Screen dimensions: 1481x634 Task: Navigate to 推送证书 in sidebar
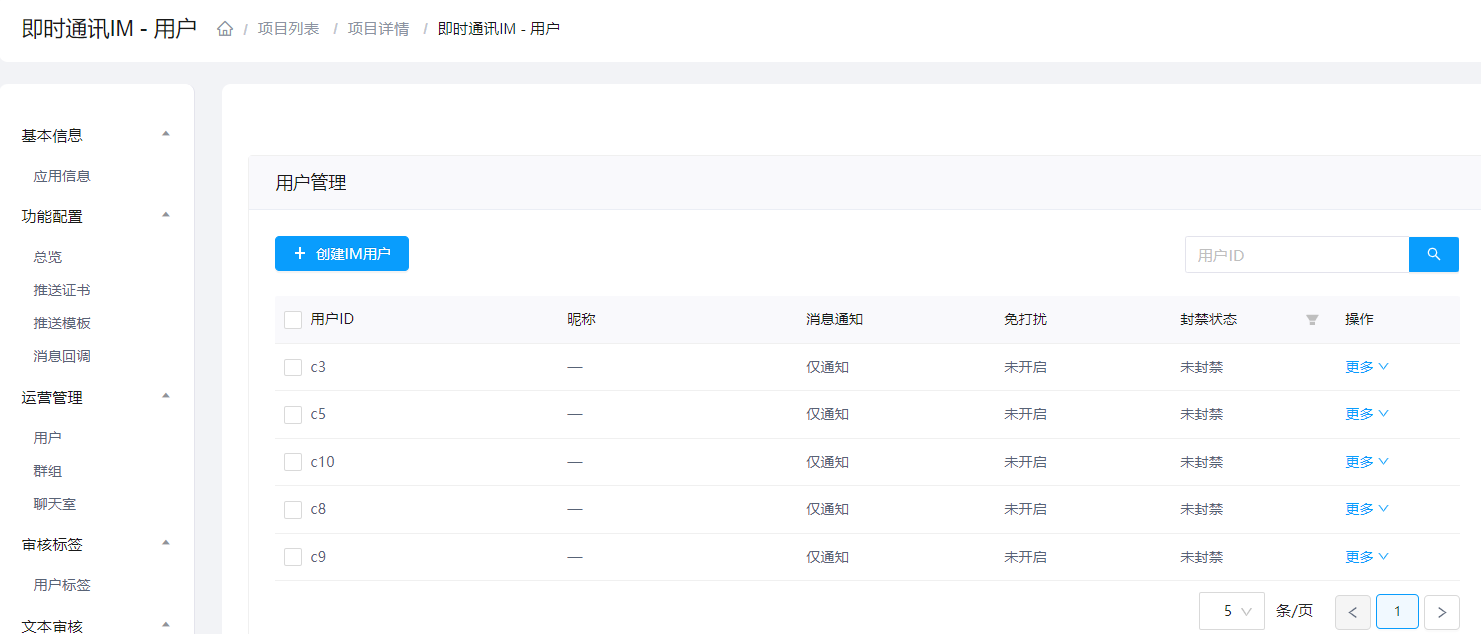coord(62,290)
